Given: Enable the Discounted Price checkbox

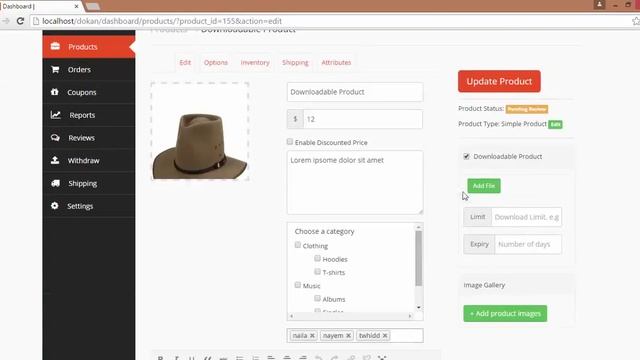Looking at the screenshot, I should [290, 142].
